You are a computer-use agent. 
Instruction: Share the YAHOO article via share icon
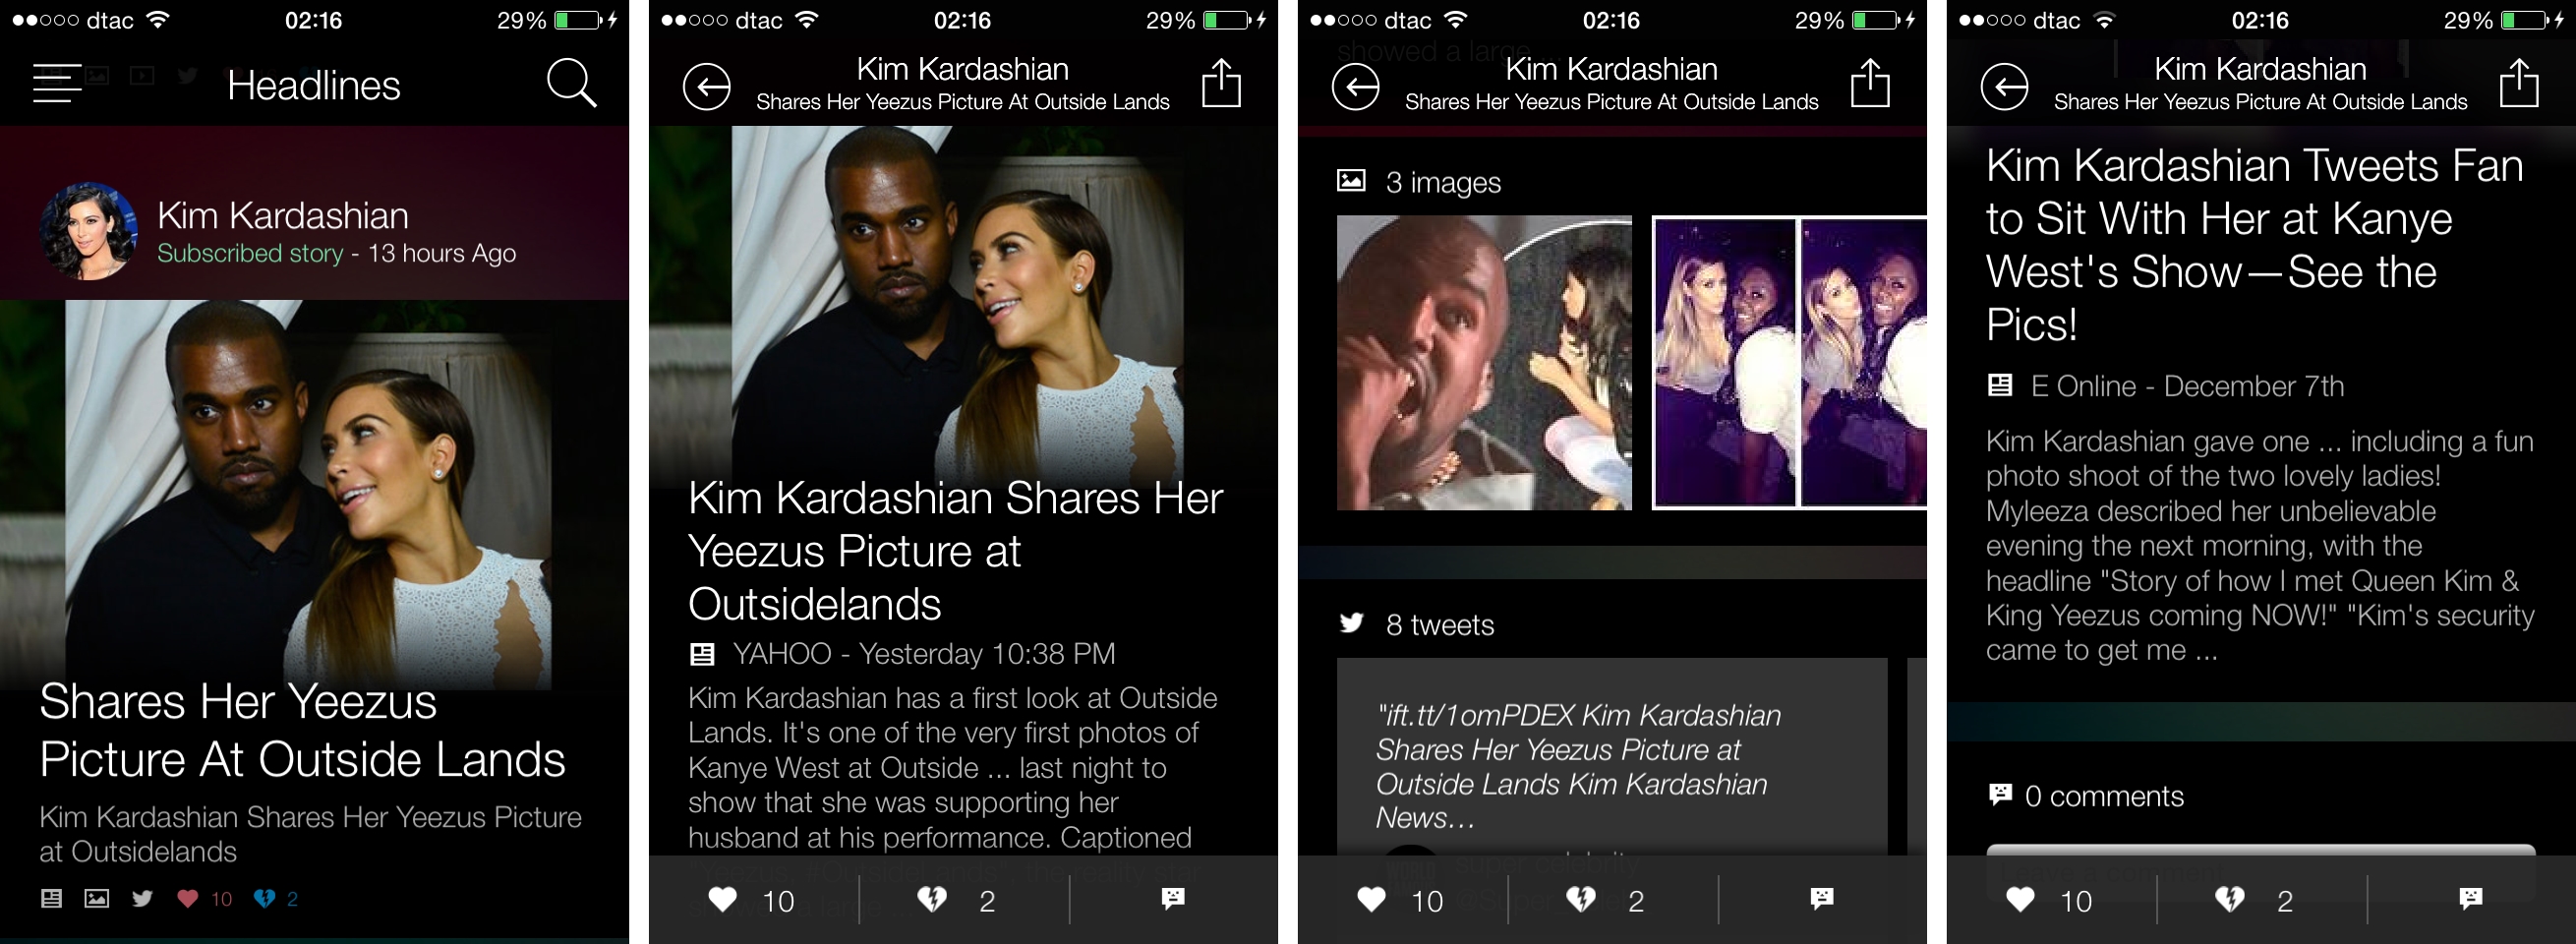pyautogui.click(x=1221, y=83)
